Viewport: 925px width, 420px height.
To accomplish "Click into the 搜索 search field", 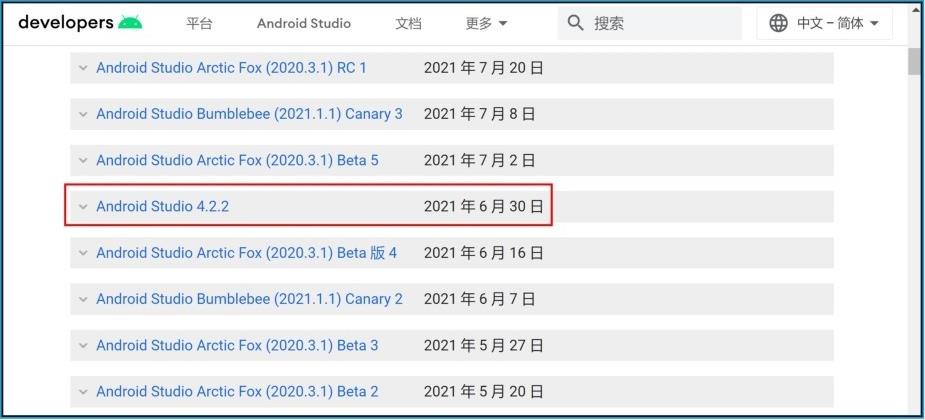I will coord(650,24).
